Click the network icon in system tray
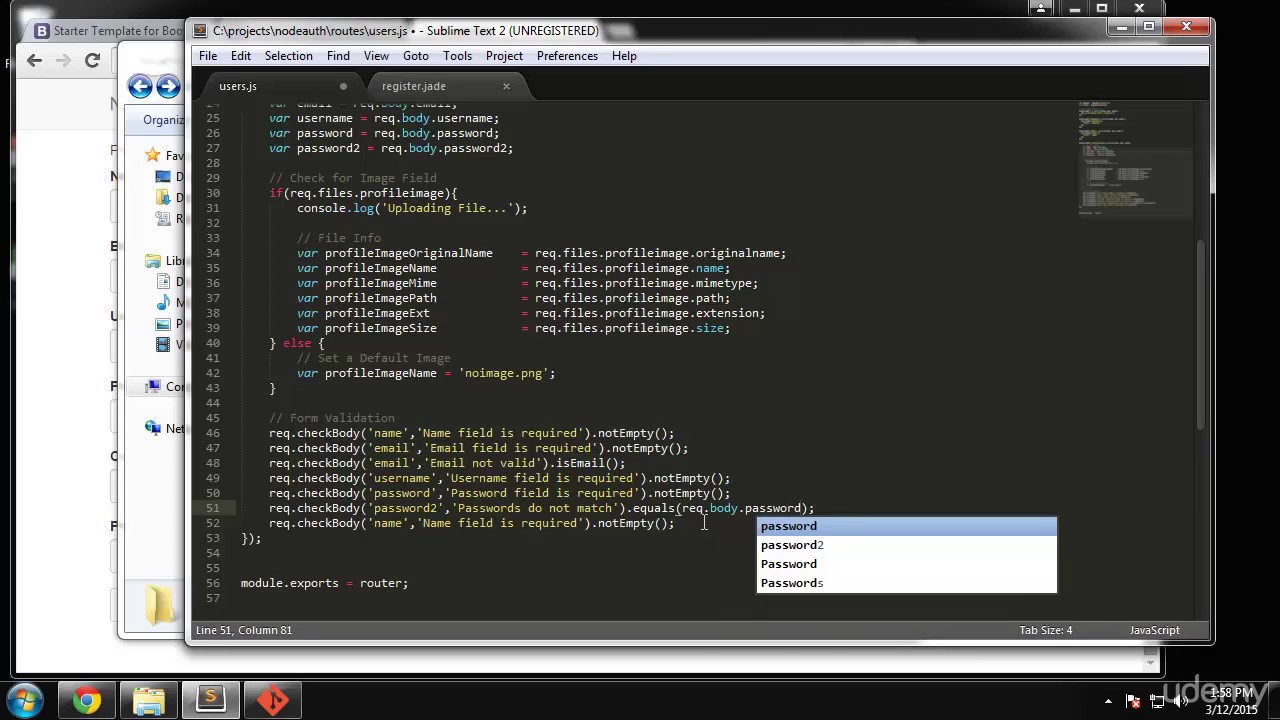This screenshot has height=720, width=1280. pyautogui.click(x=1156, y=701)
